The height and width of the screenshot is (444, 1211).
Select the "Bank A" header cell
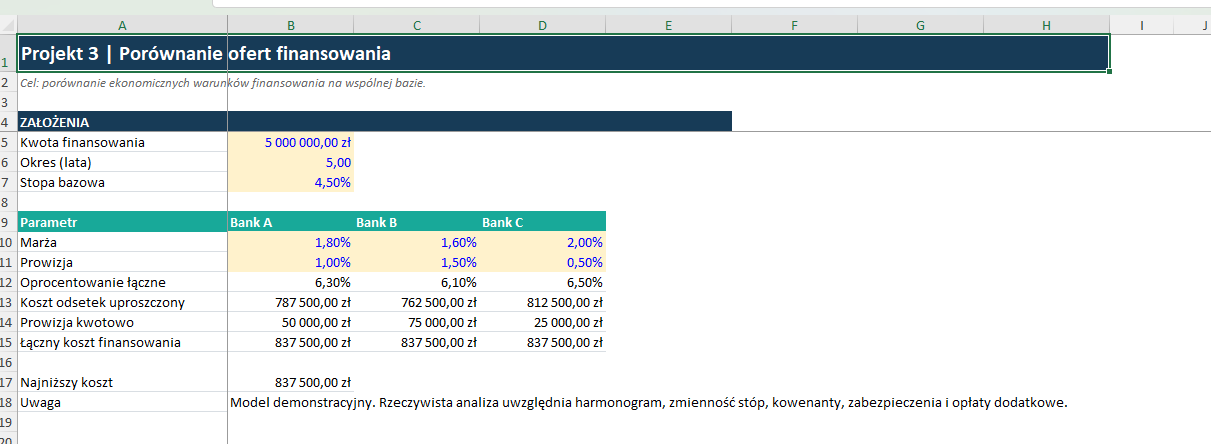pos(290,222)
